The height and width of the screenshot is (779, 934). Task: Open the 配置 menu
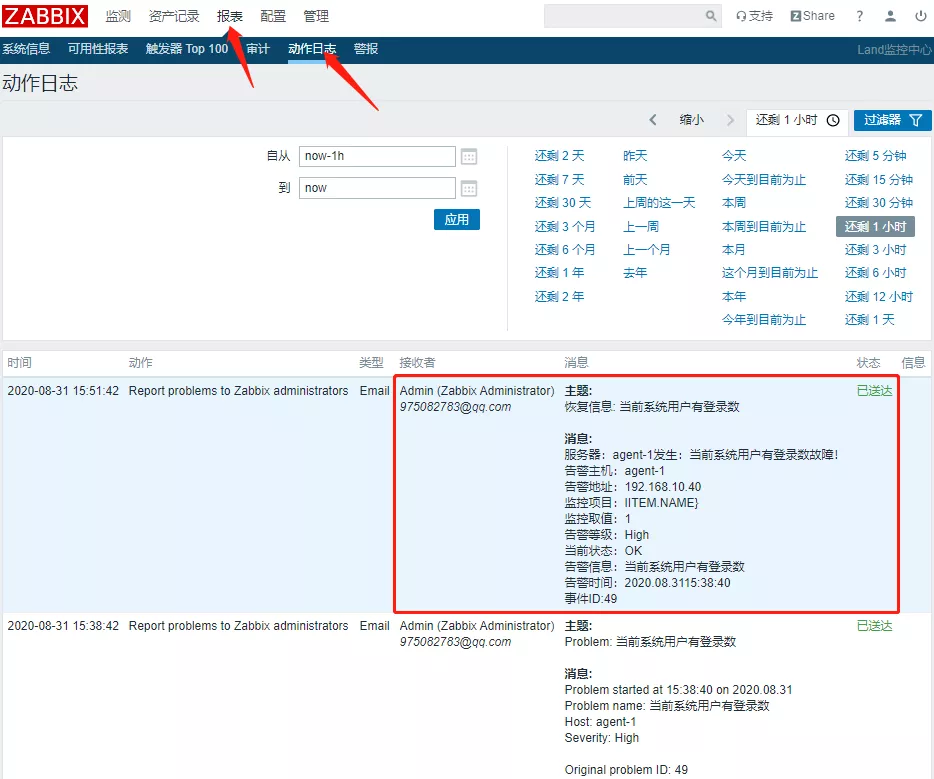(x=273, y=16)
